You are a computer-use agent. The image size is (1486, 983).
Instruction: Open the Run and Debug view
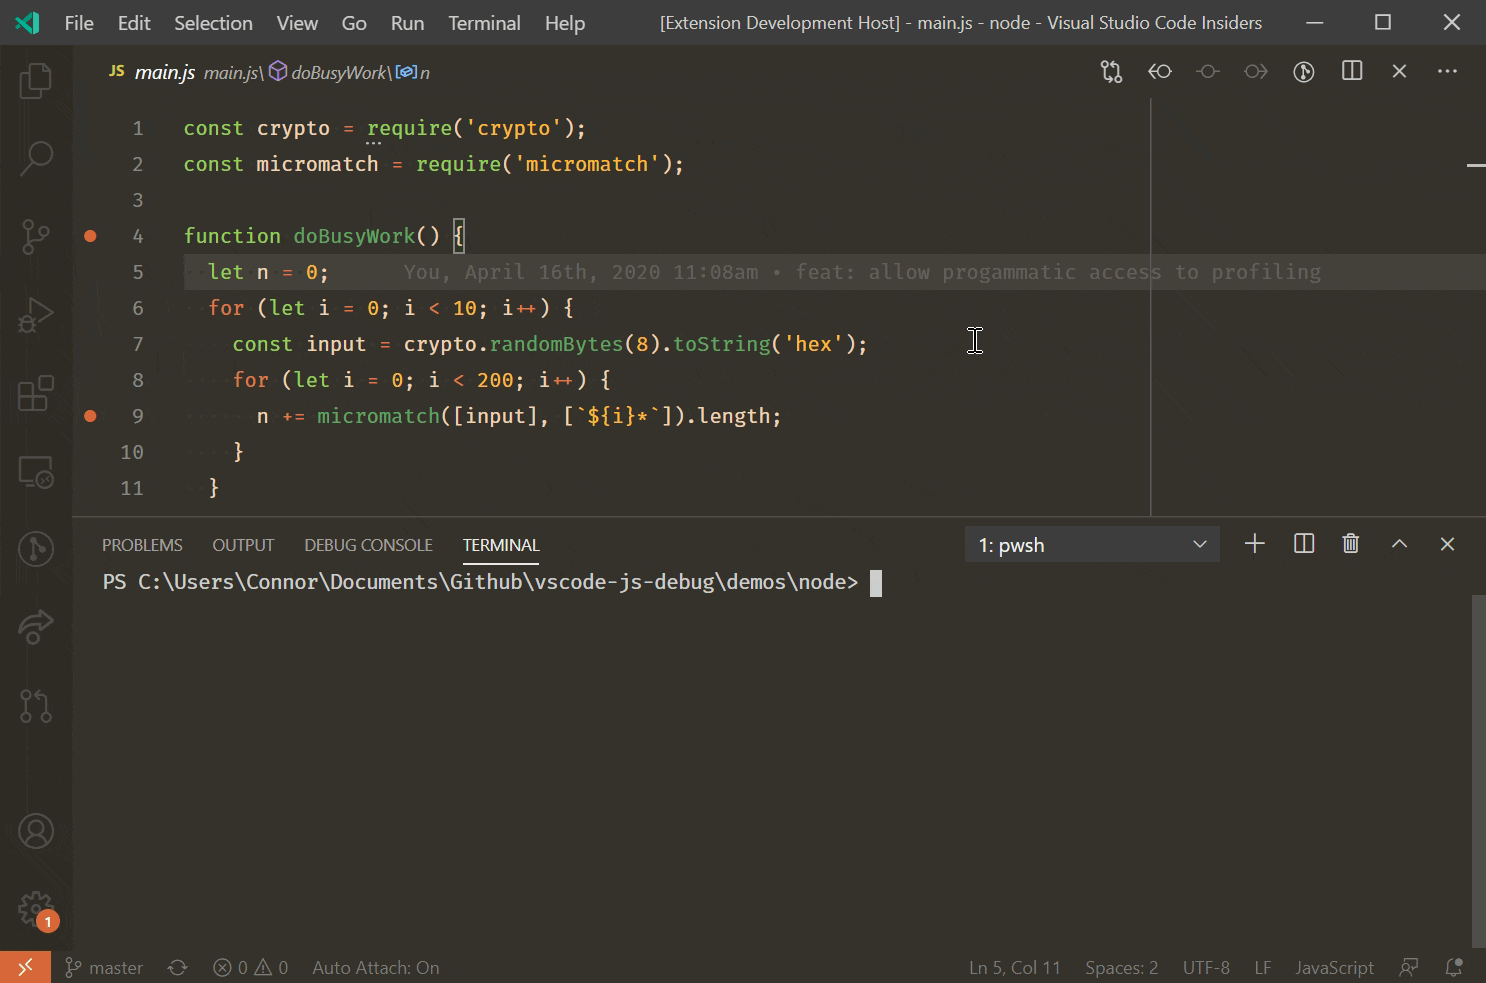[x=36, y=314]
